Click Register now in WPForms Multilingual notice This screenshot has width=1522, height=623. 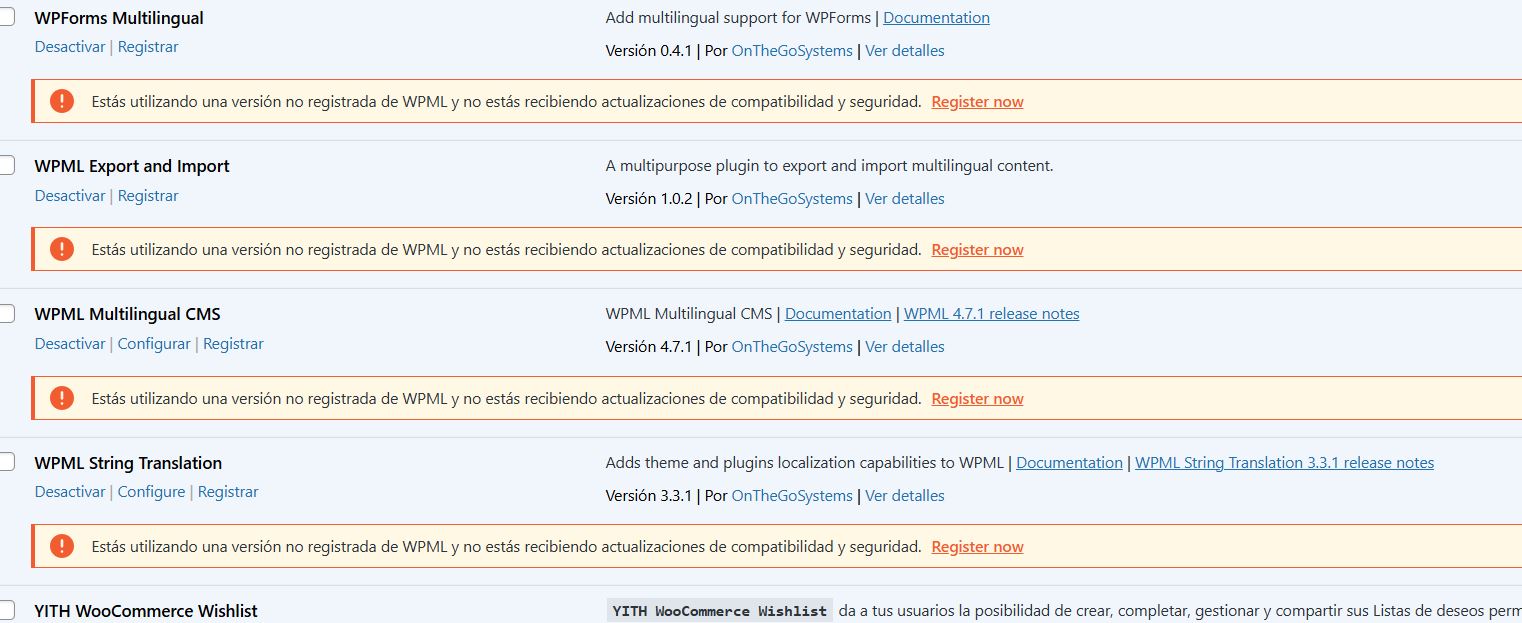(x=977, y=102)
